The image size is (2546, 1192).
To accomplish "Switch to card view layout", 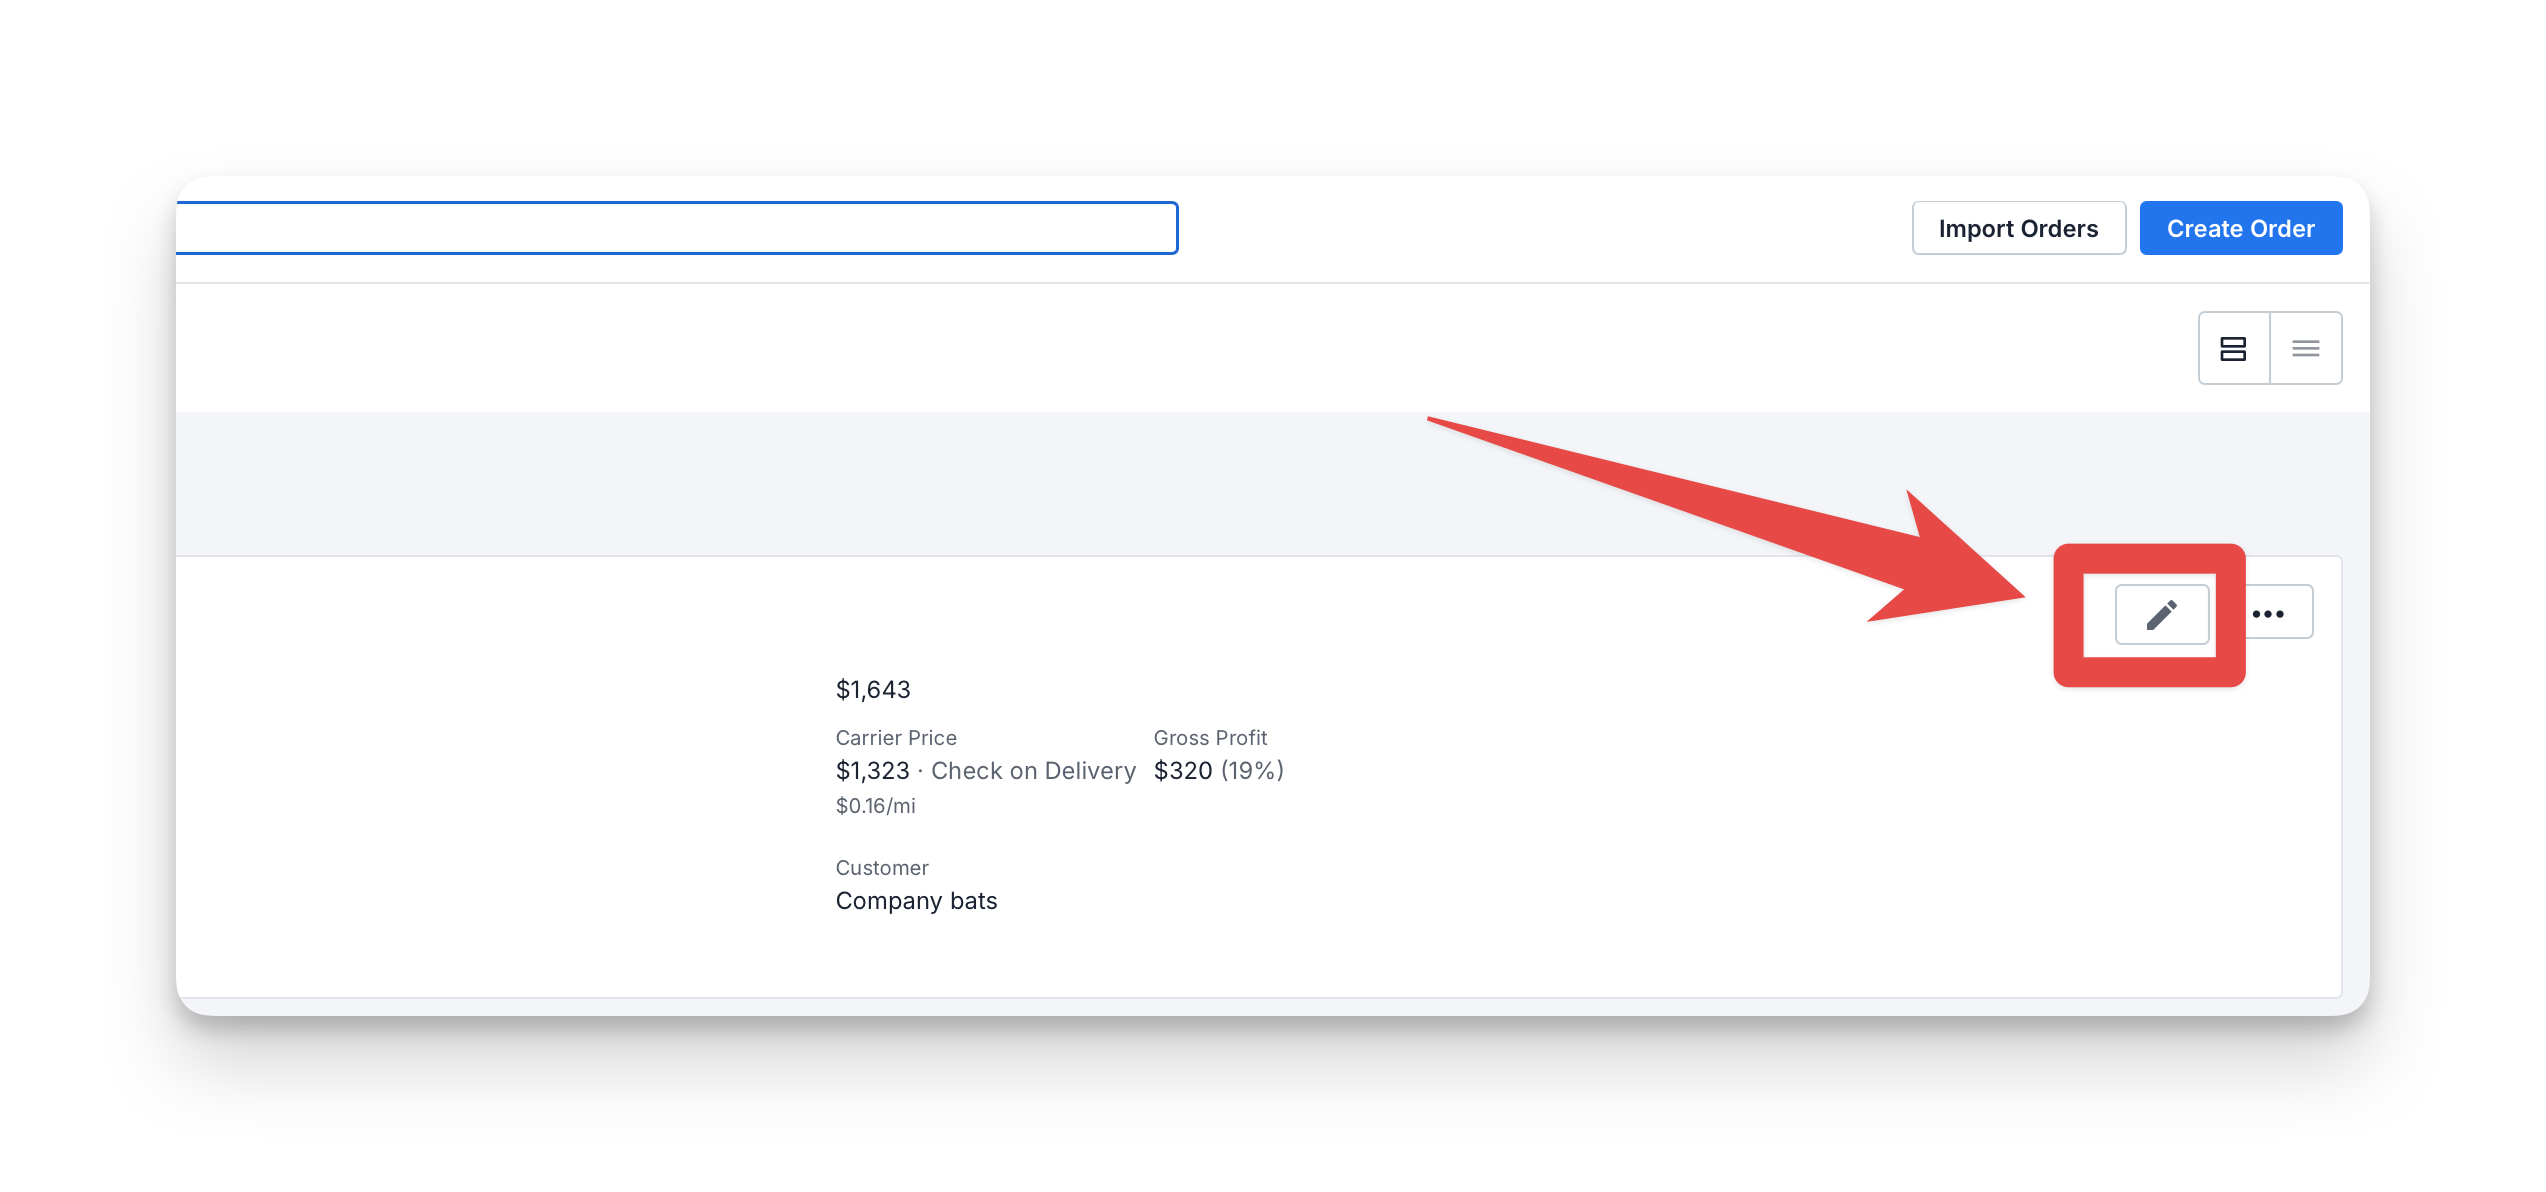I will [x=2233, y=348].
